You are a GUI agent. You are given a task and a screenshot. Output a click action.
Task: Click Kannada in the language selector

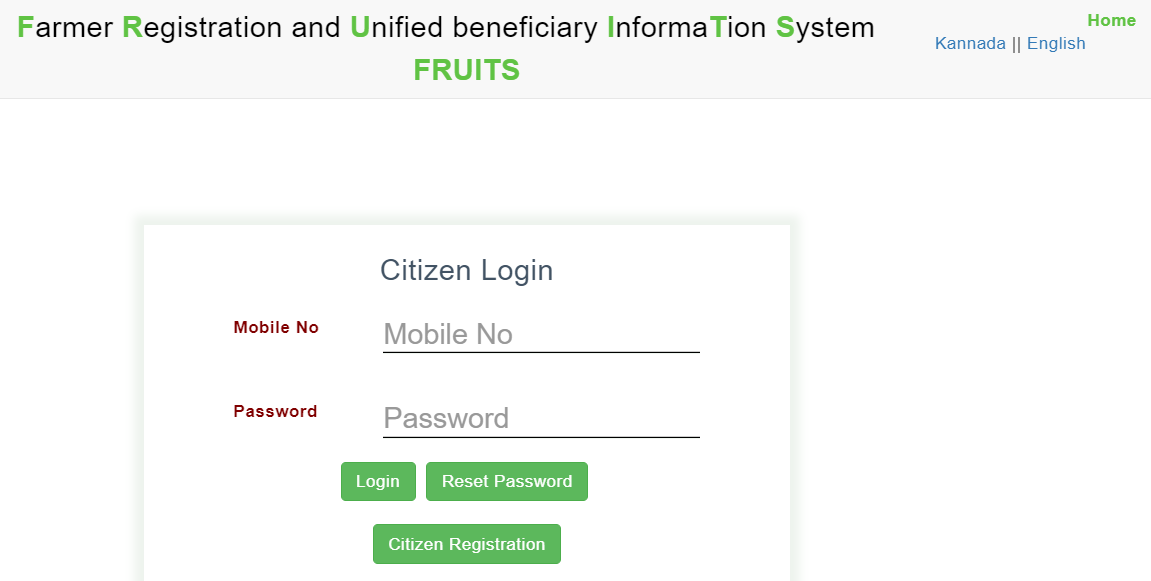[x=969, y=43]
